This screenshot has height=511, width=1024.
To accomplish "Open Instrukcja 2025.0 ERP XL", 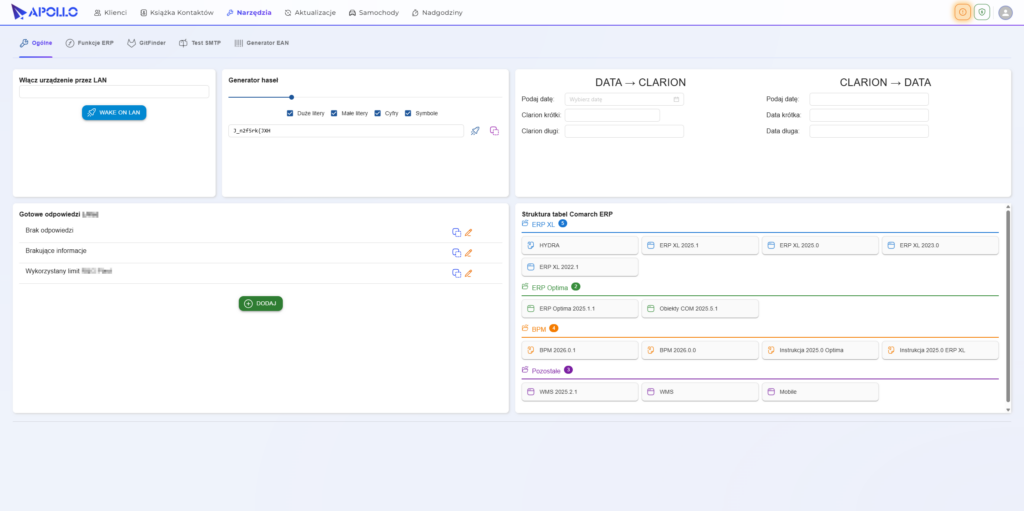I will pos(940,350).
